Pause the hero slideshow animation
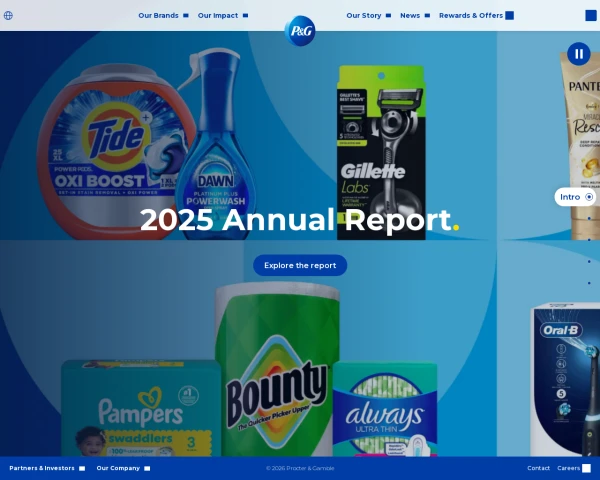 pyautogui.click(x=579, y=54)
